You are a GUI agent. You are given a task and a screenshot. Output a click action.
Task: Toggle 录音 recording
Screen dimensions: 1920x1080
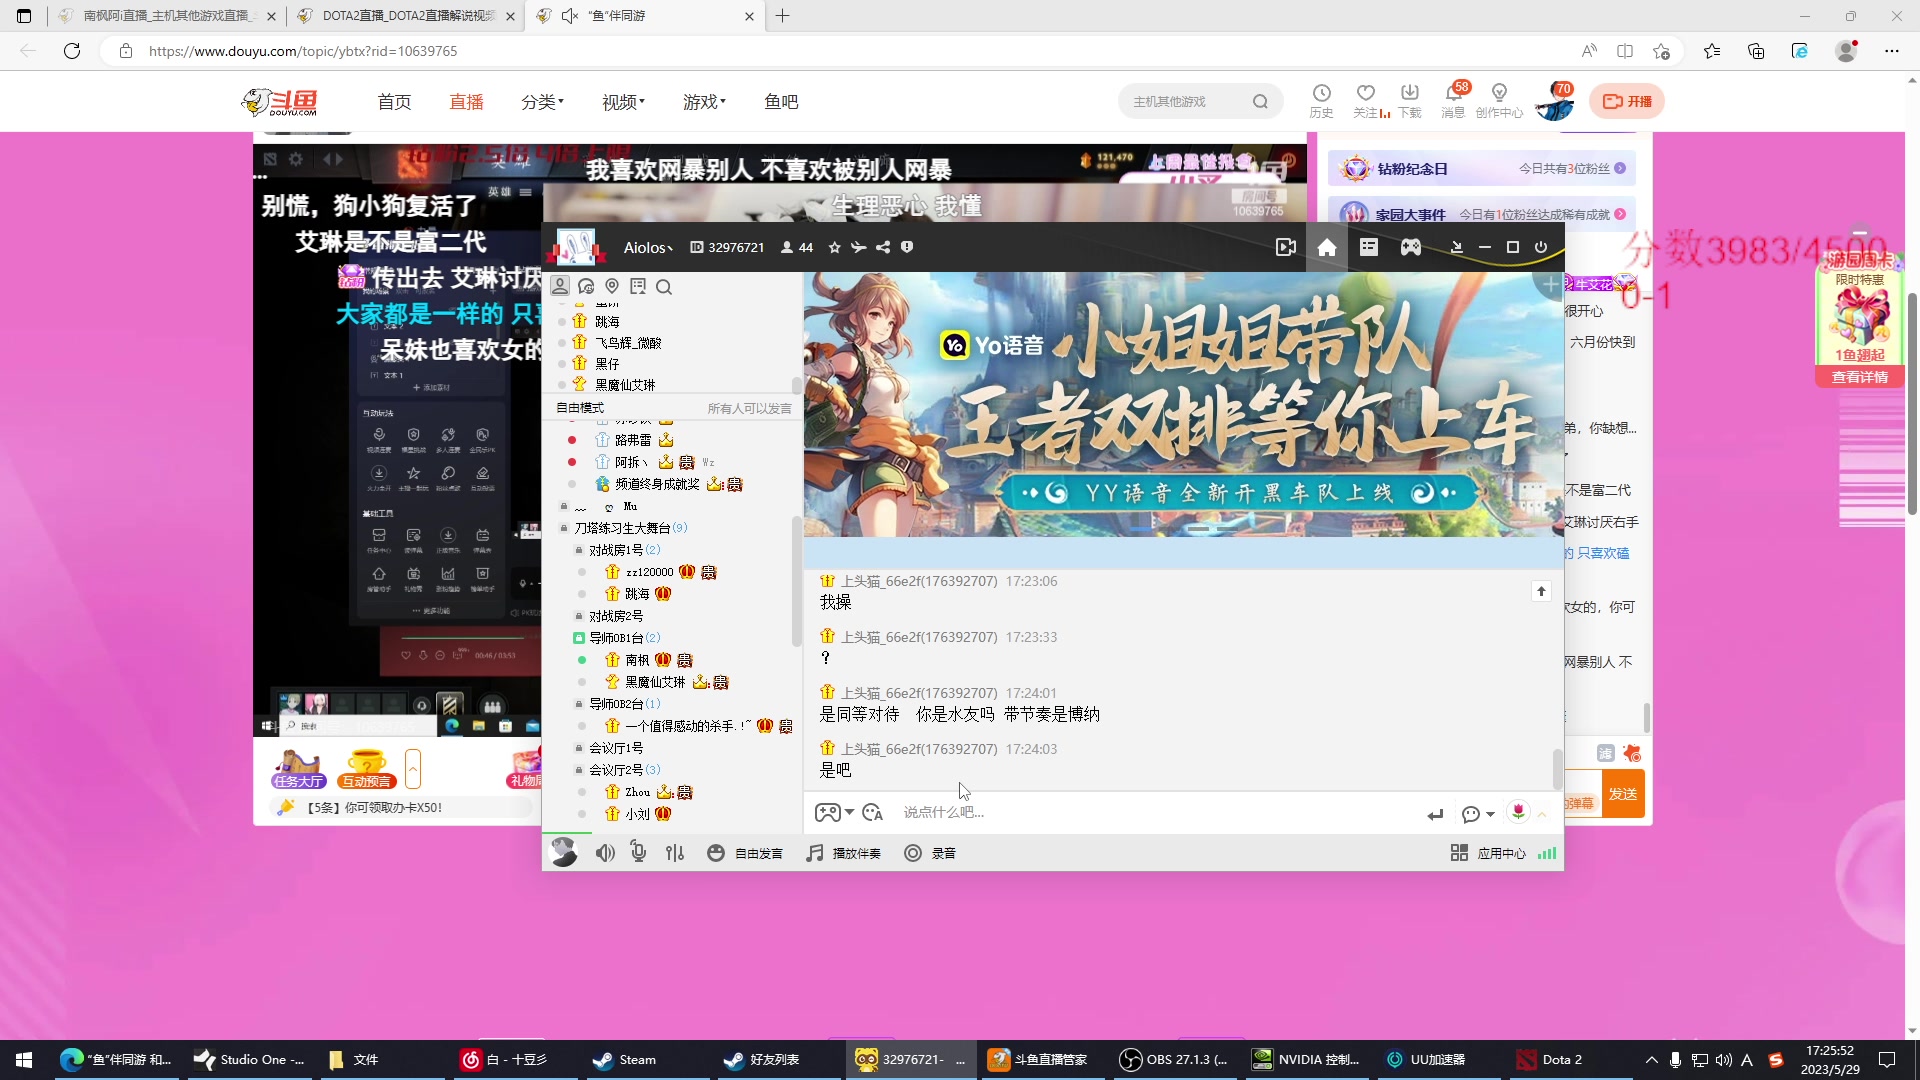point(930,853)
